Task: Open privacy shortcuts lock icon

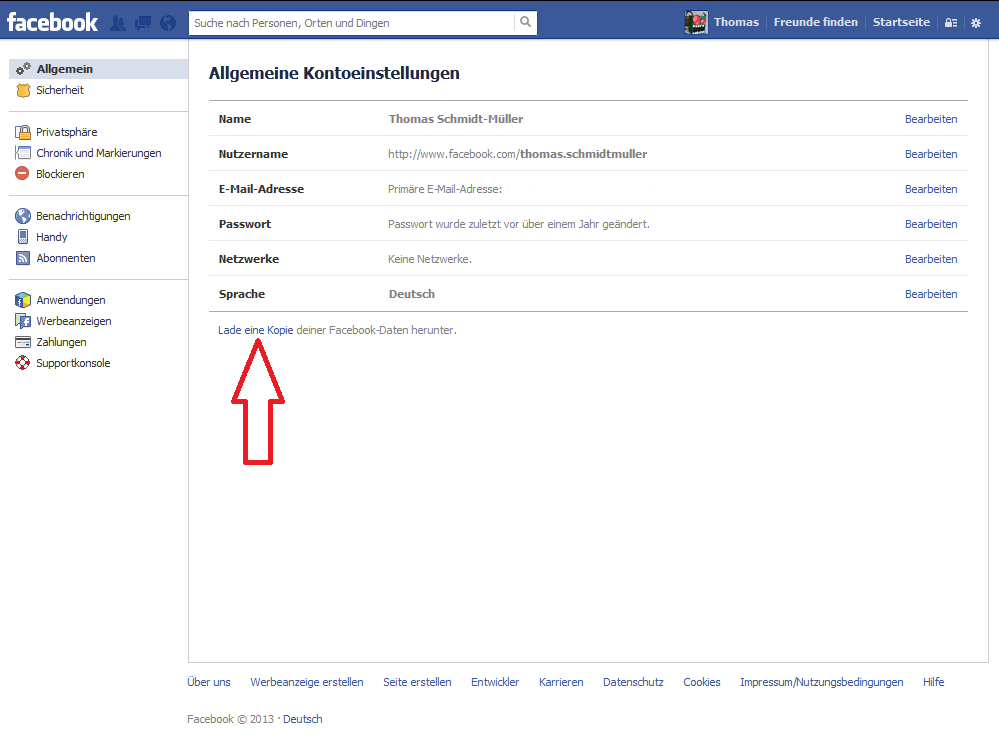Action: [x=951, y=23]
